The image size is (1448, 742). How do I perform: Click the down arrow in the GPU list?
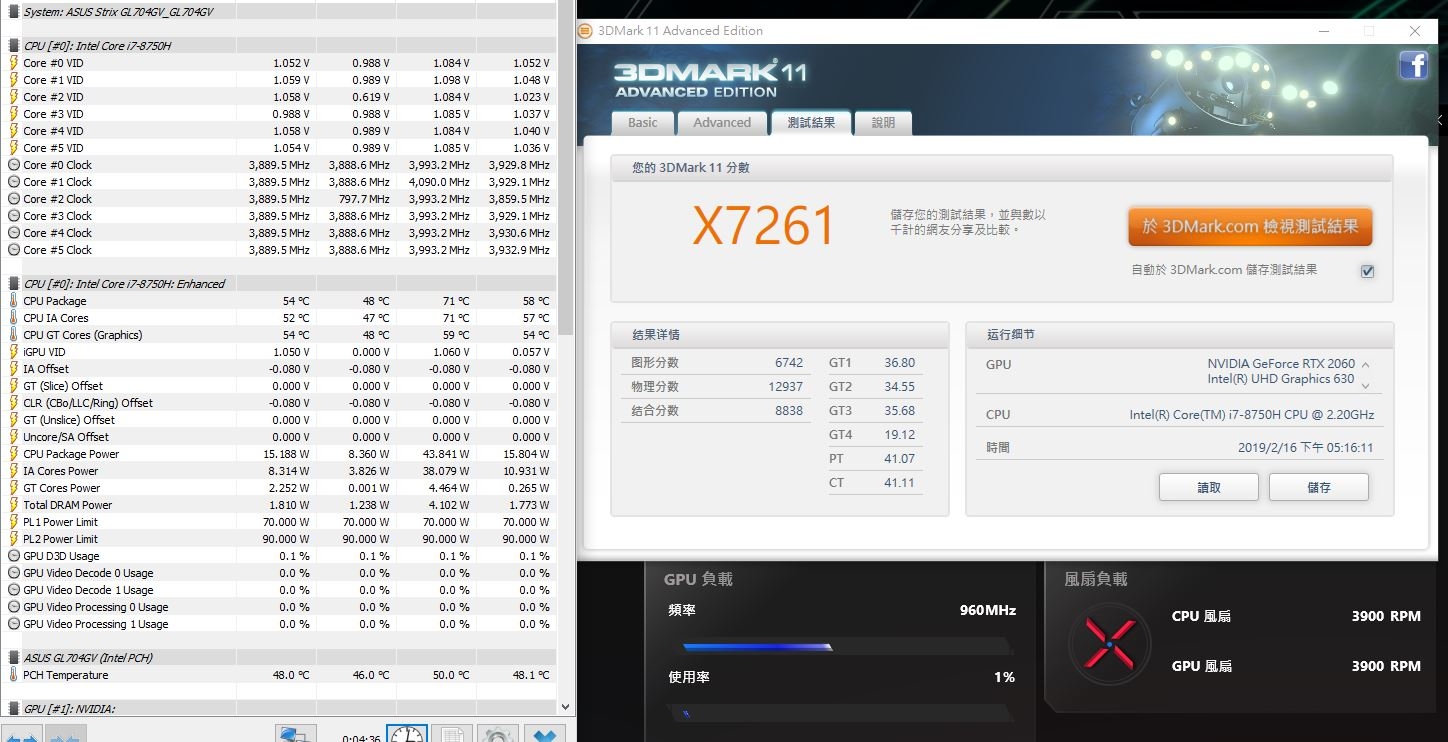pyautogui.click(x=1365, y=385)
